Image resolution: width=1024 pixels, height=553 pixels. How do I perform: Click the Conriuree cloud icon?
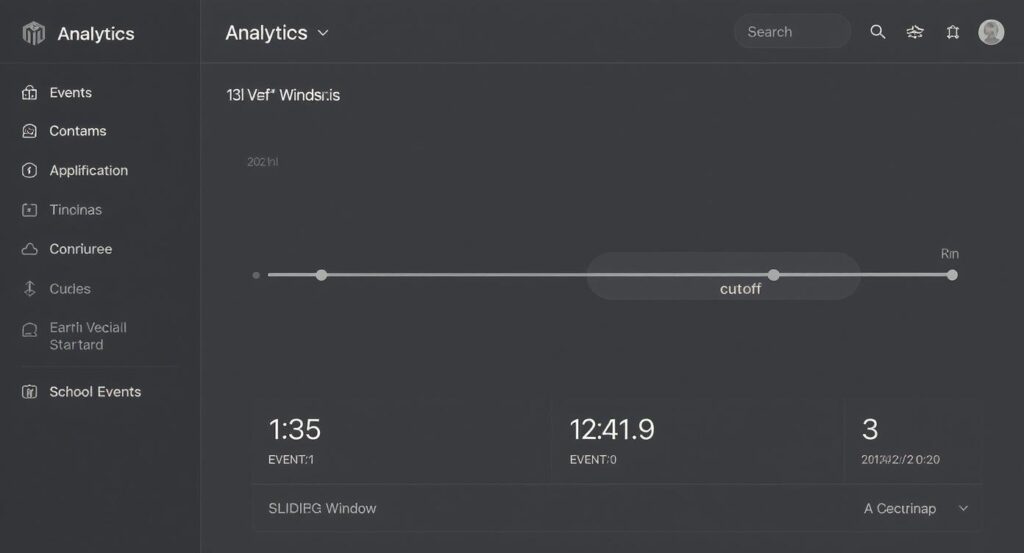29,249
